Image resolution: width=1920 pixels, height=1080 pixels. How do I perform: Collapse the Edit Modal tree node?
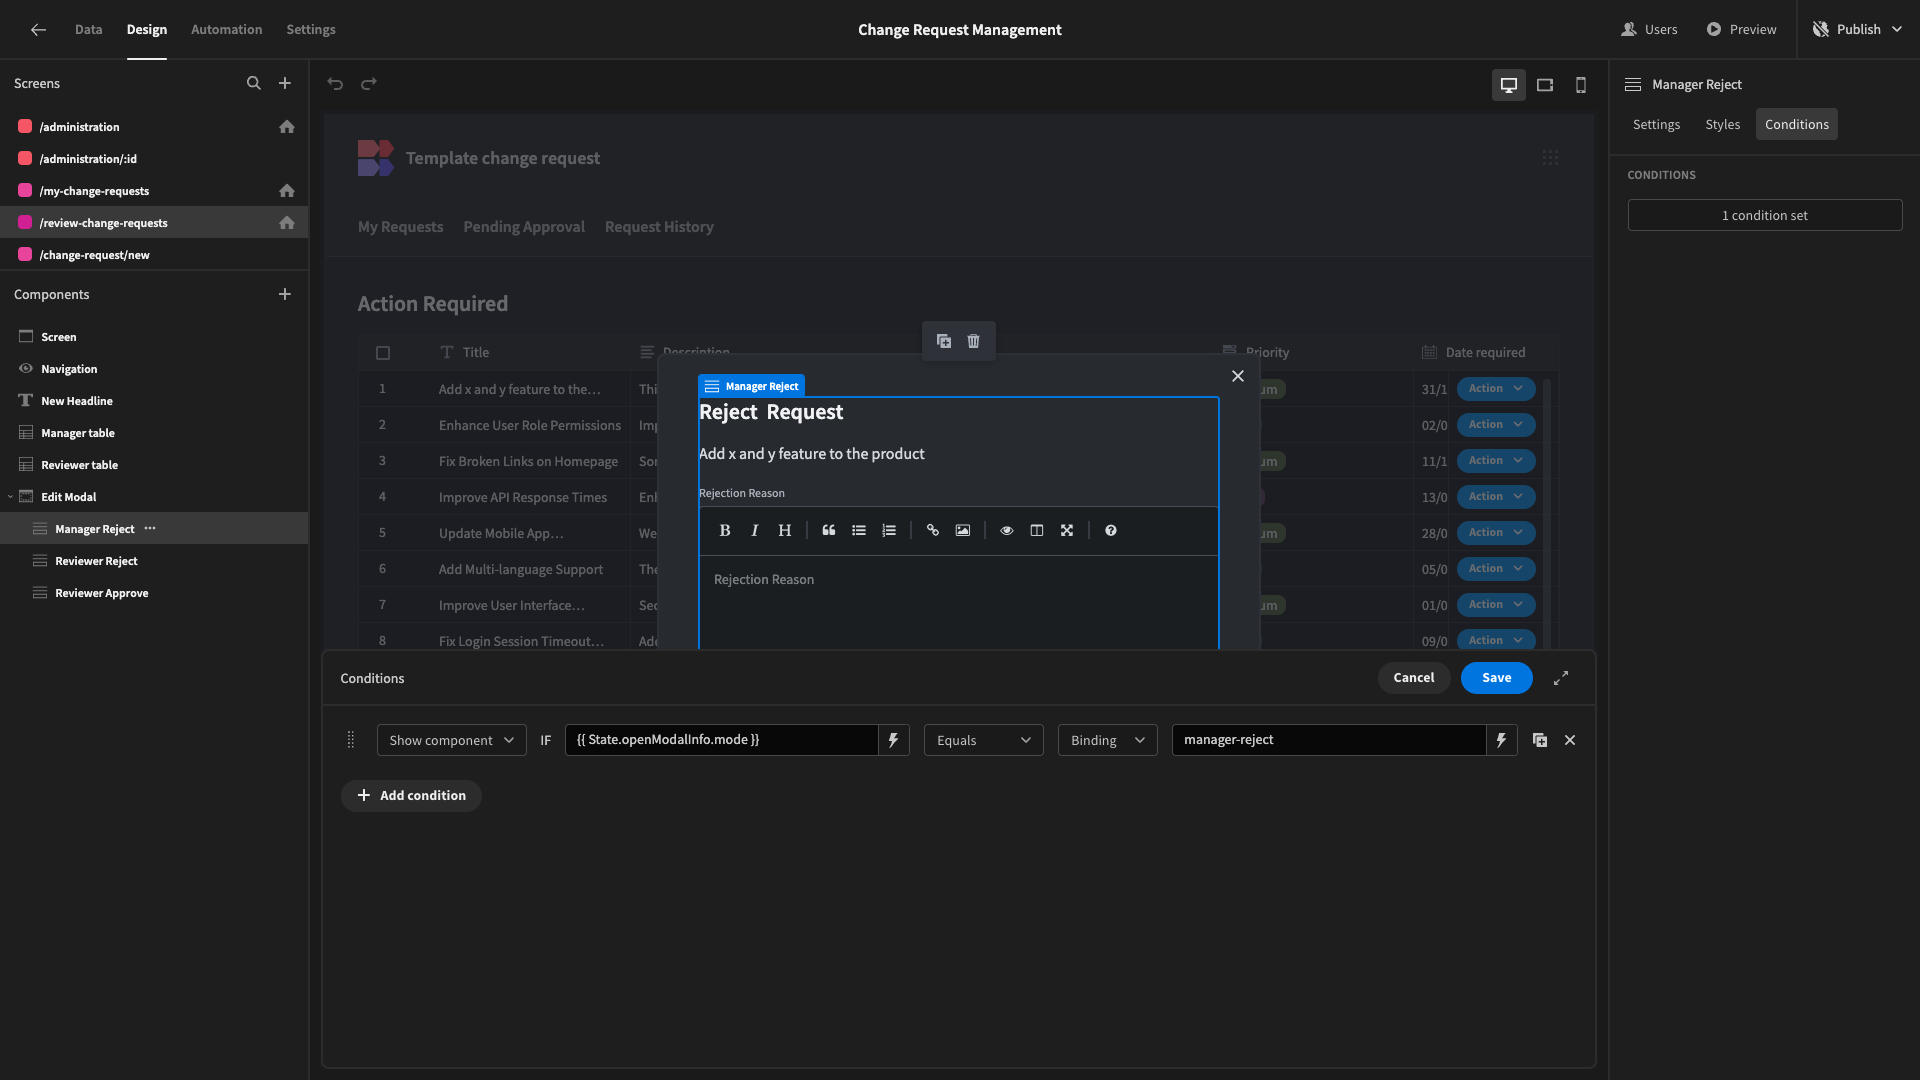coord(10,497)
